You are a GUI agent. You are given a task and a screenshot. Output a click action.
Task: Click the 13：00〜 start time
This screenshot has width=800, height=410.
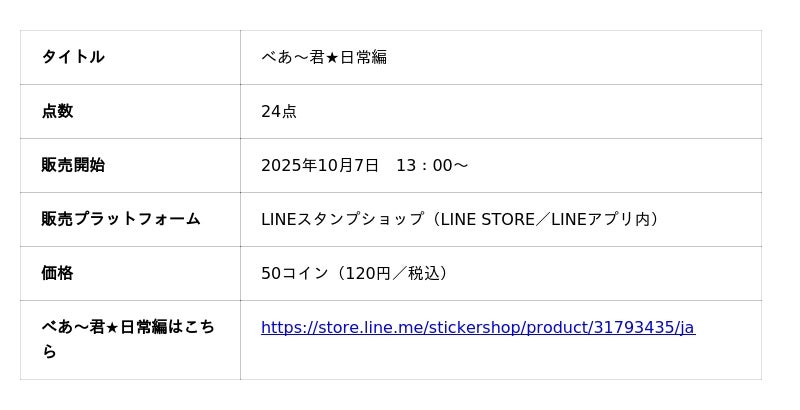click(432, 165)
